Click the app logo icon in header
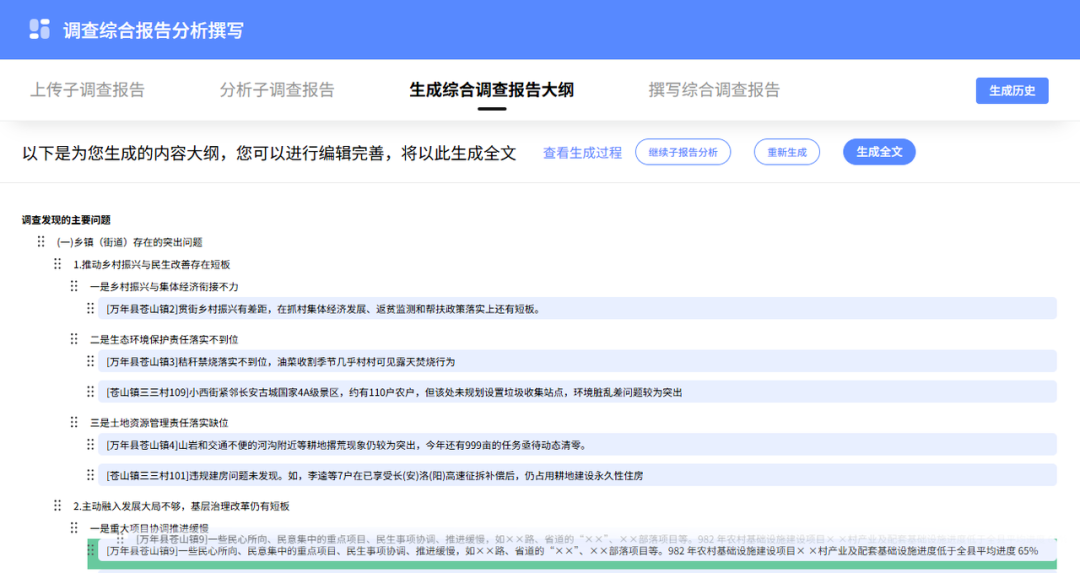This screenshot has height=573, width=1080. tap(40, 29)
